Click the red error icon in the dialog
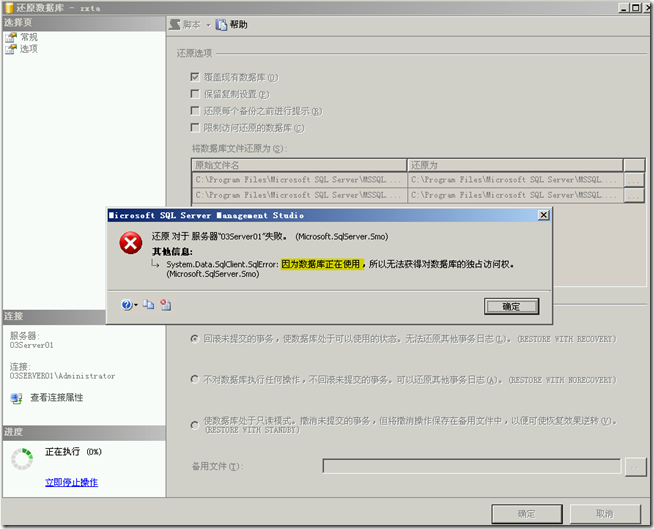This screenshot has width=654, height=529. pos(131,243)
